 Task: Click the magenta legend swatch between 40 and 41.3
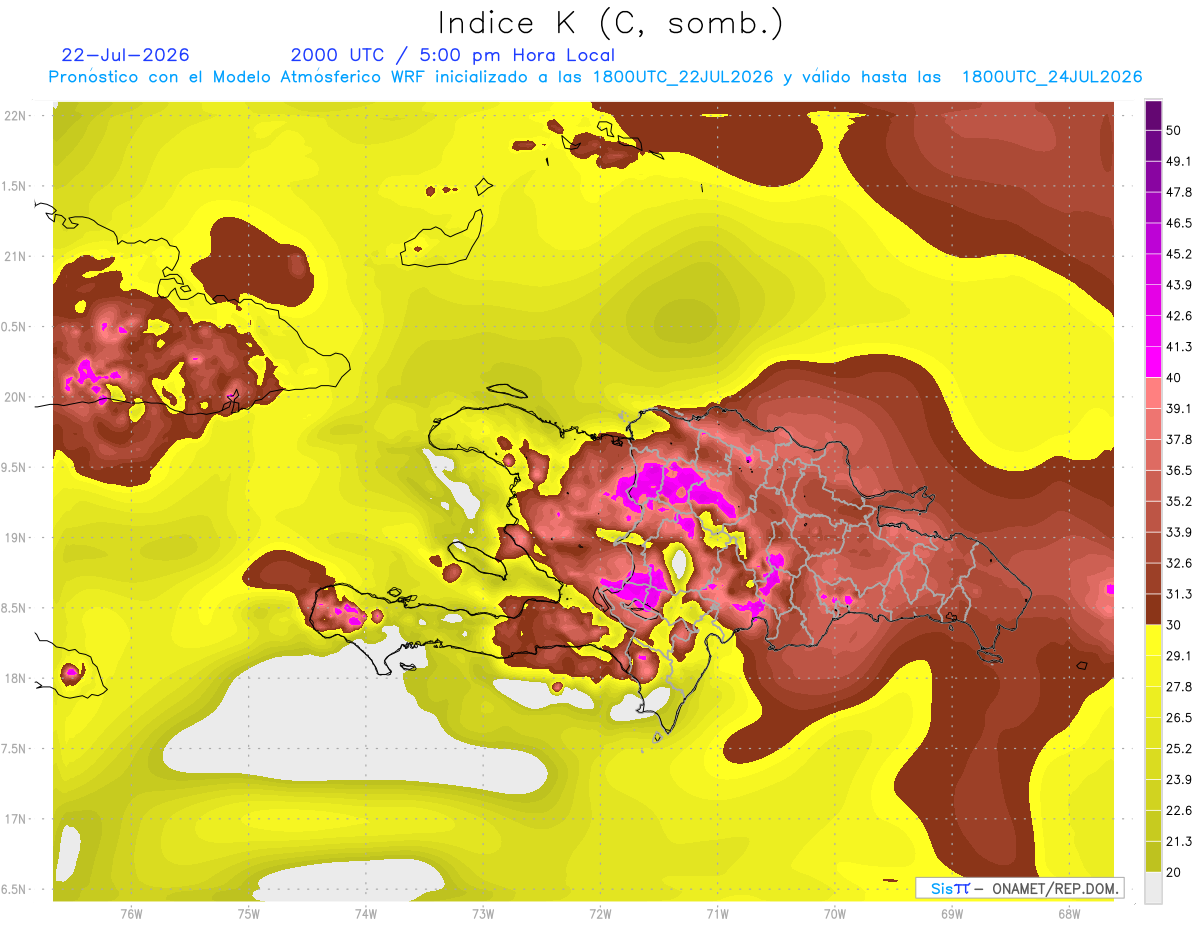(1153, 361)
